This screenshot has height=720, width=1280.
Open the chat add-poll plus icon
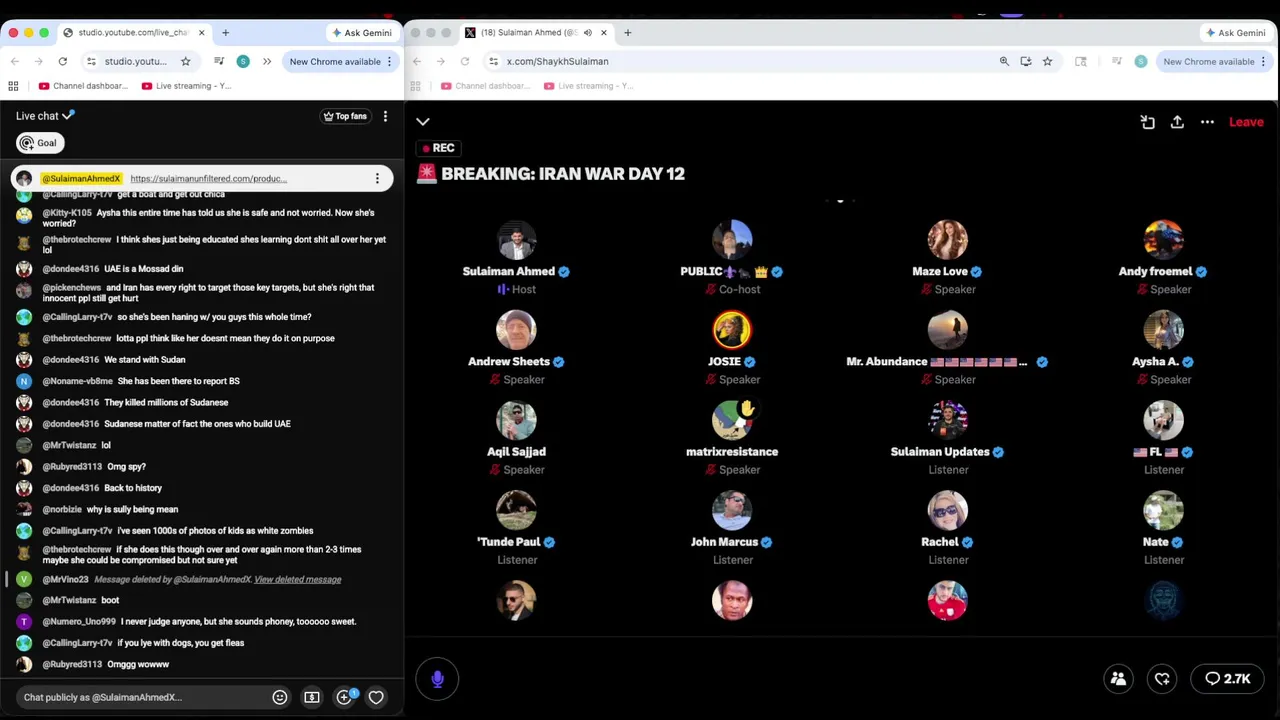[344, 697]
